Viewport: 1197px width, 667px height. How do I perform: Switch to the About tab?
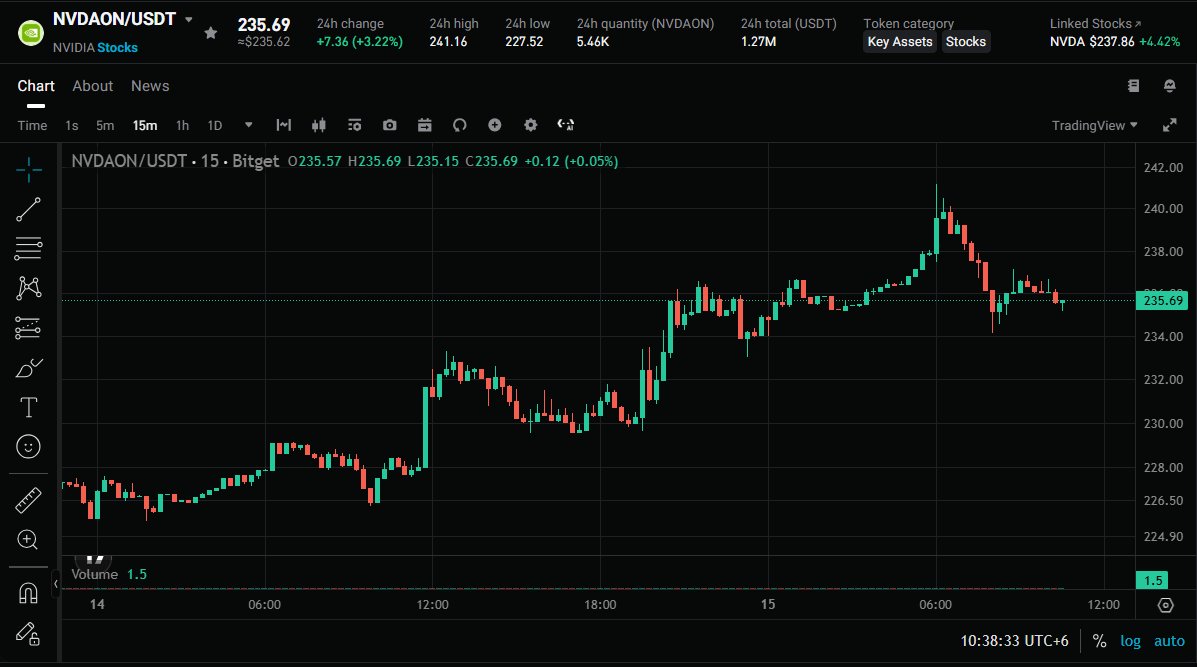pos(92,86)
